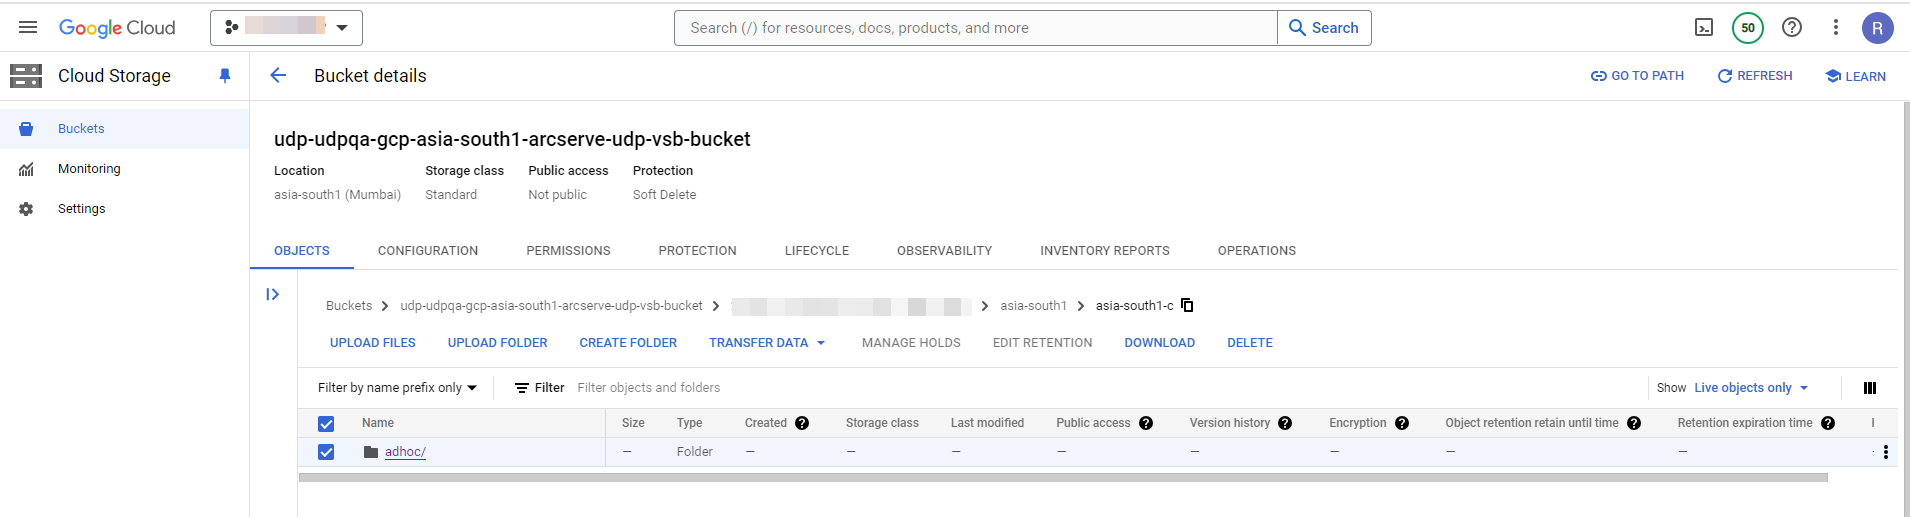Click the DELETE button
Viewport: 1910px width, 517px height.
click(x=1250, y=343)
